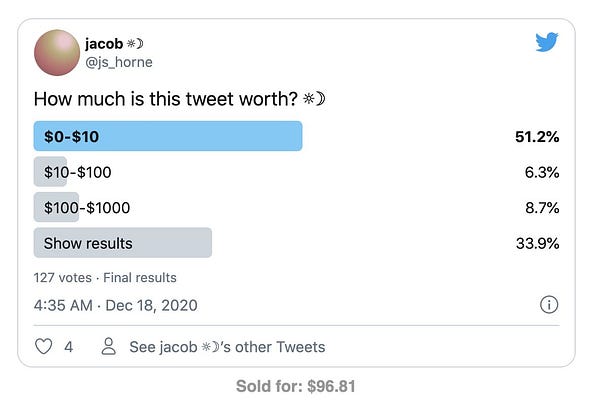The height and width of the screenshot is (406, 600).
Task: Click jacob's round profile avatar
Action: 59,53
